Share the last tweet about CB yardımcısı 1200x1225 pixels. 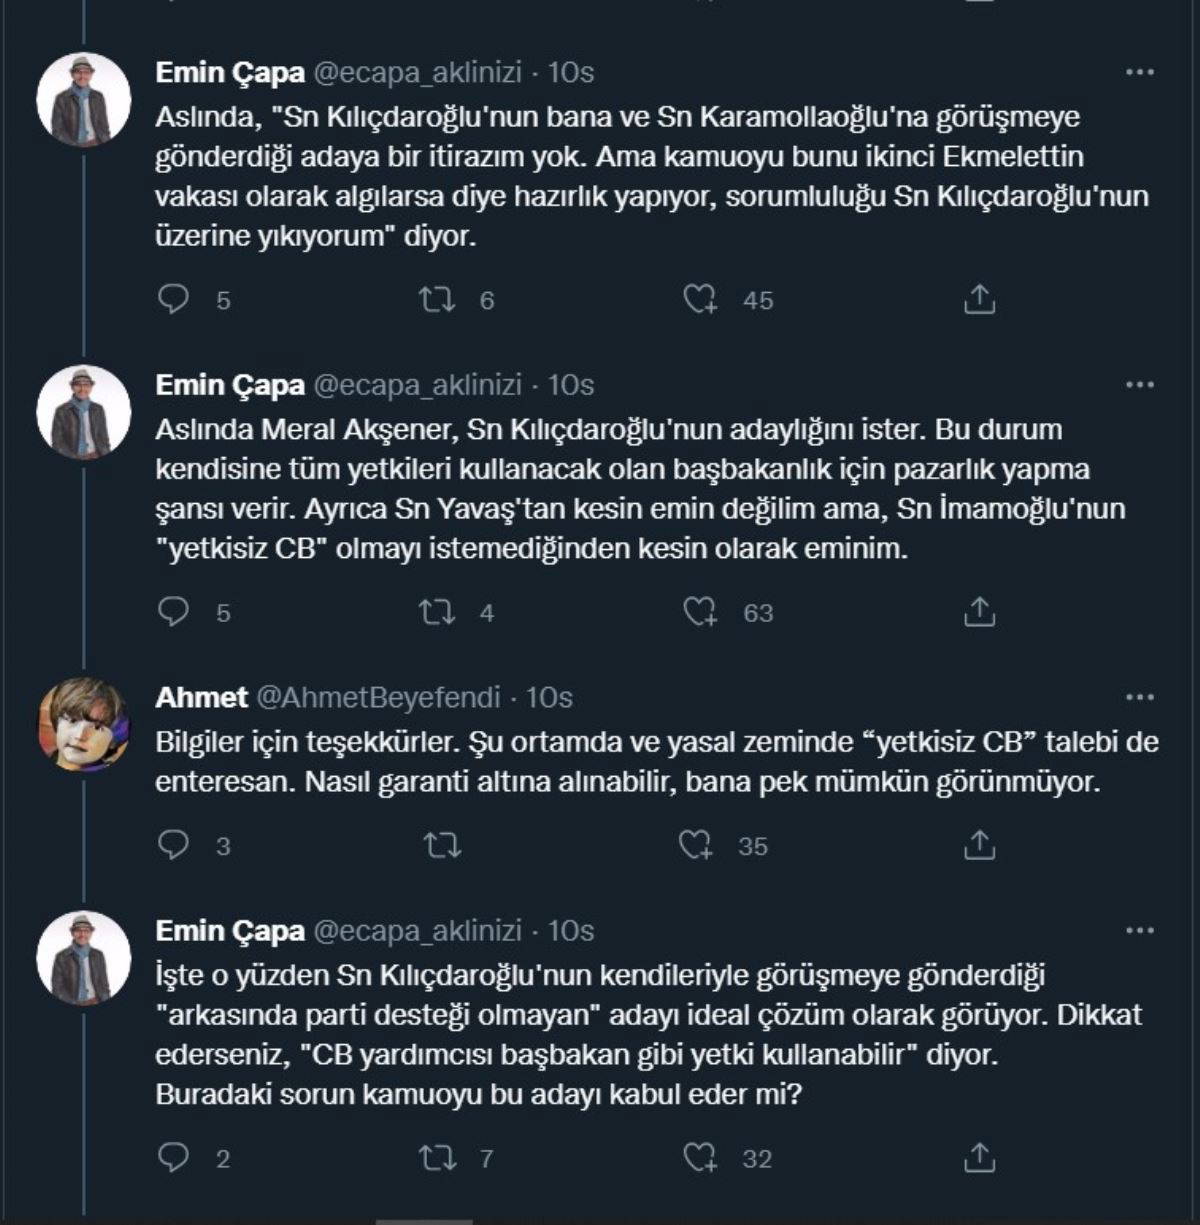click(979, 1158)
